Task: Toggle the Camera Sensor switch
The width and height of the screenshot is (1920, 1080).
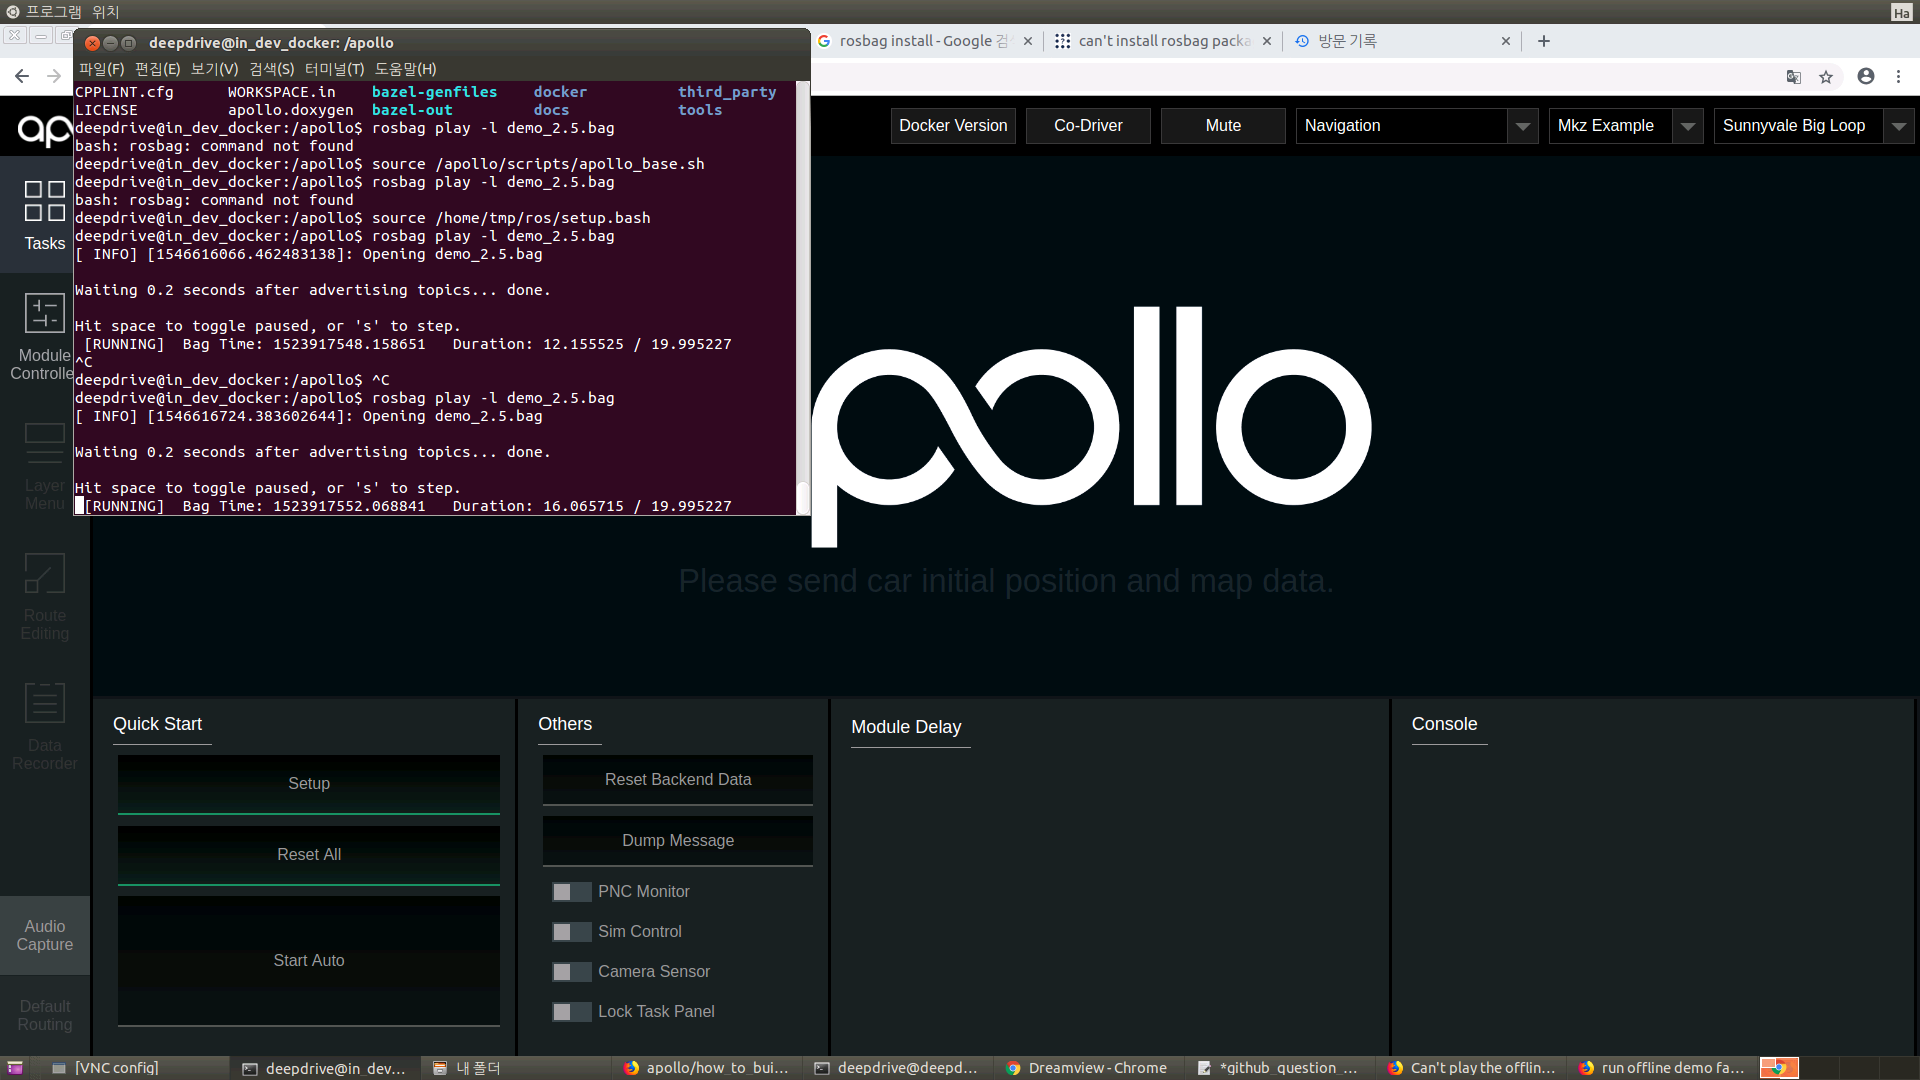Action: tap(571, 972)
